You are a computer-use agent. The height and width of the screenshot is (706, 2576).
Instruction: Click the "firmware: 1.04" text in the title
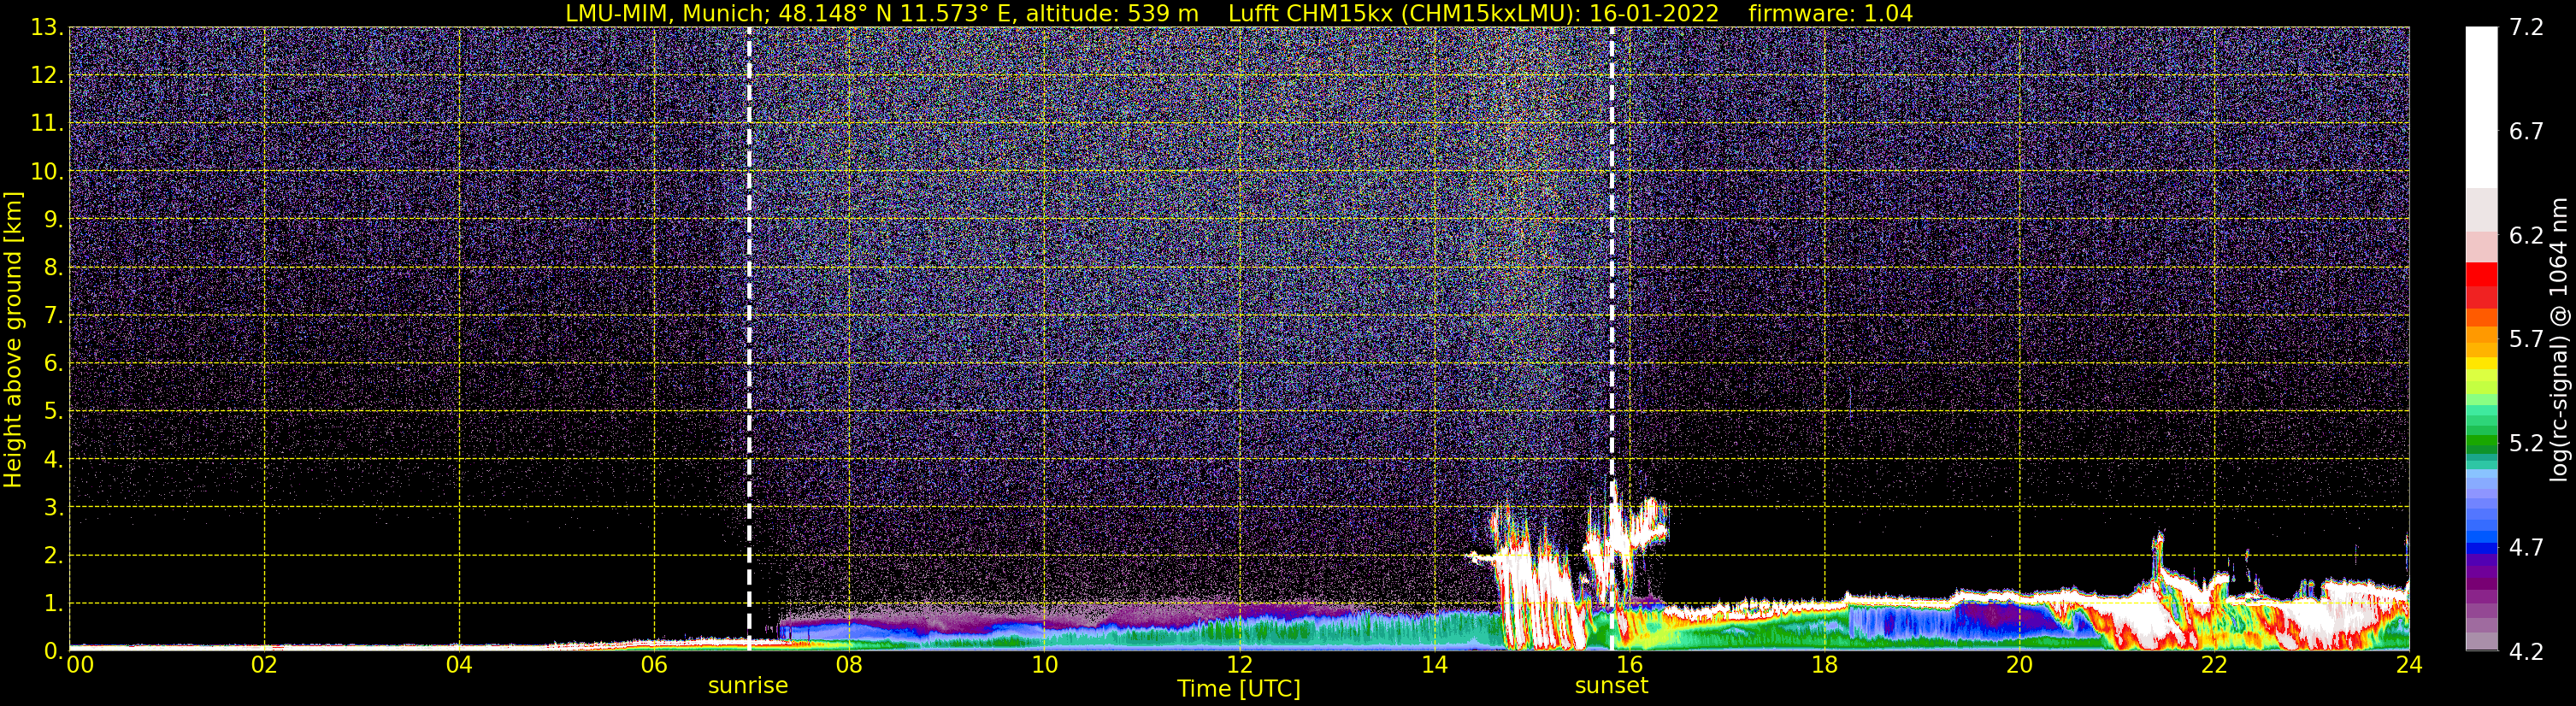[x=1830, y=14]
